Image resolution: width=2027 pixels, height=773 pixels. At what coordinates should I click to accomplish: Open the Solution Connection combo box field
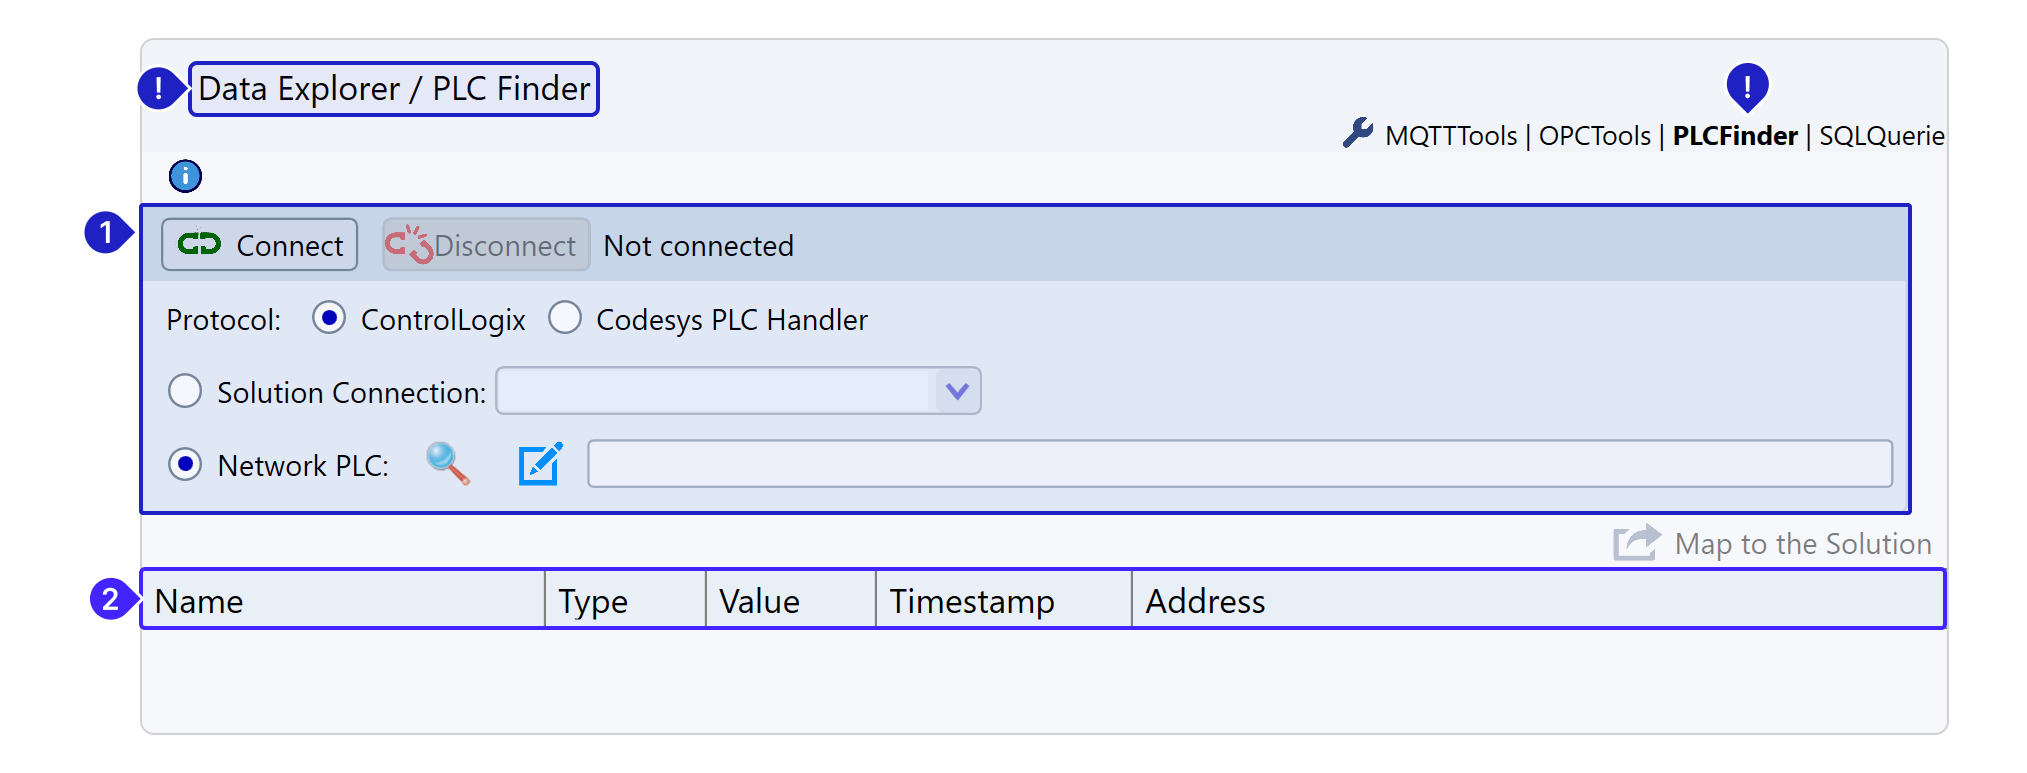(x=716, y=391)
